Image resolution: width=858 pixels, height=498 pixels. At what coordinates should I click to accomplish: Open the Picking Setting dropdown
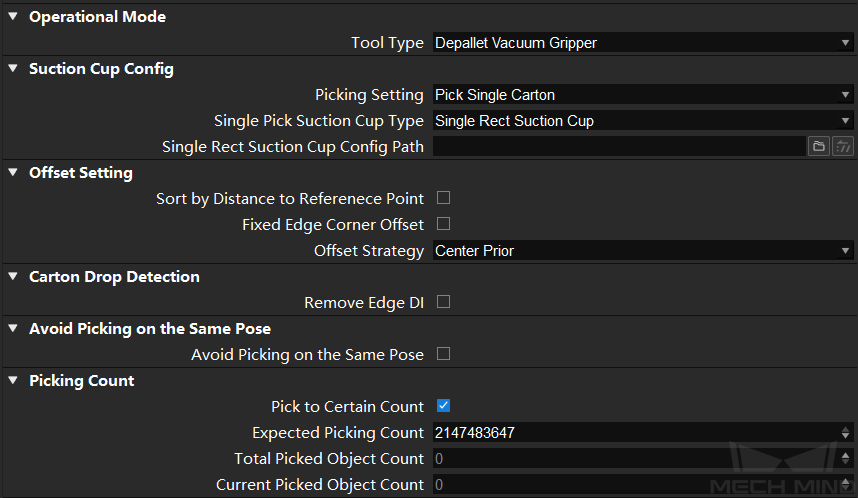643,95
